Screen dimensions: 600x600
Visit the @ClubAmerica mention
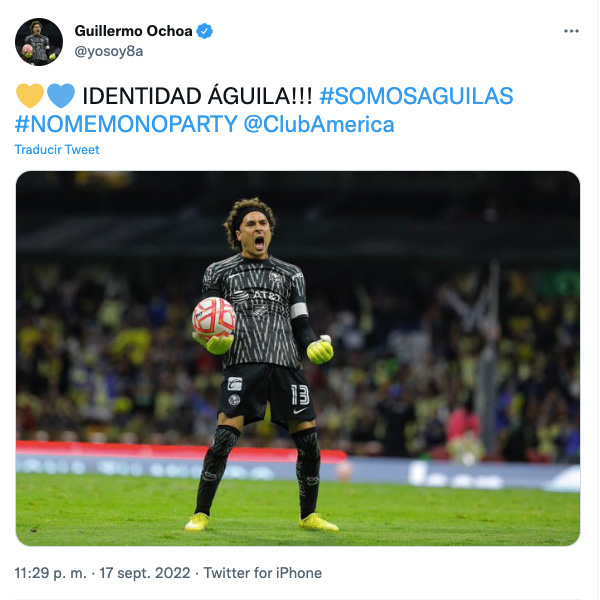point(319,124)
